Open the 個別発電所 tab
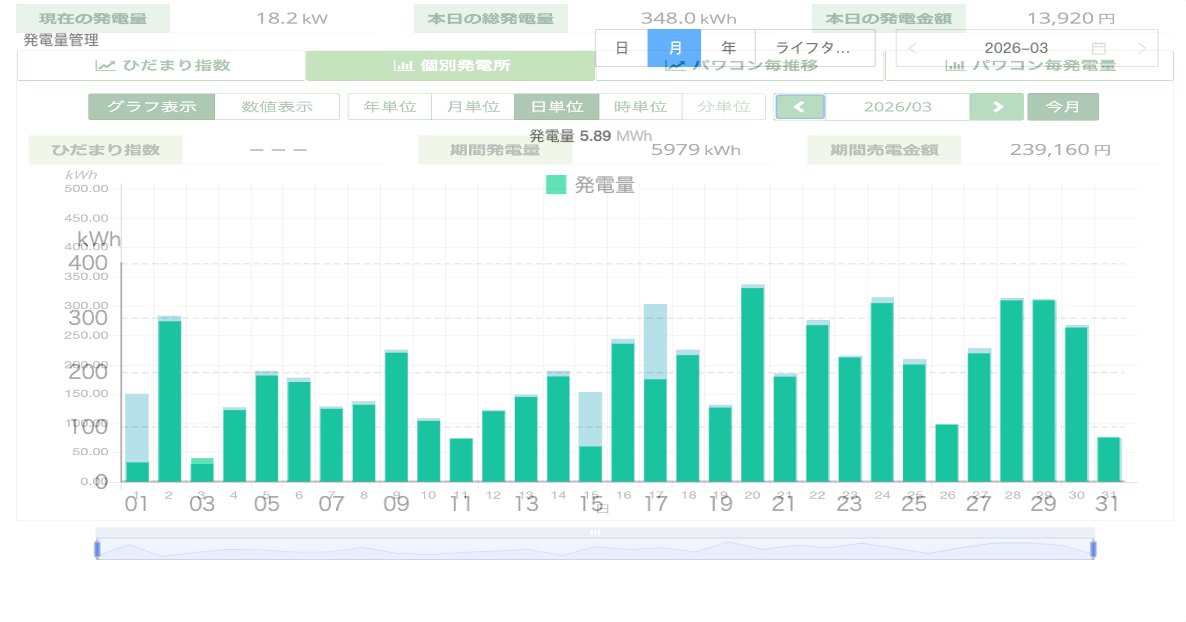1186x622 pixels. point(451,66)
